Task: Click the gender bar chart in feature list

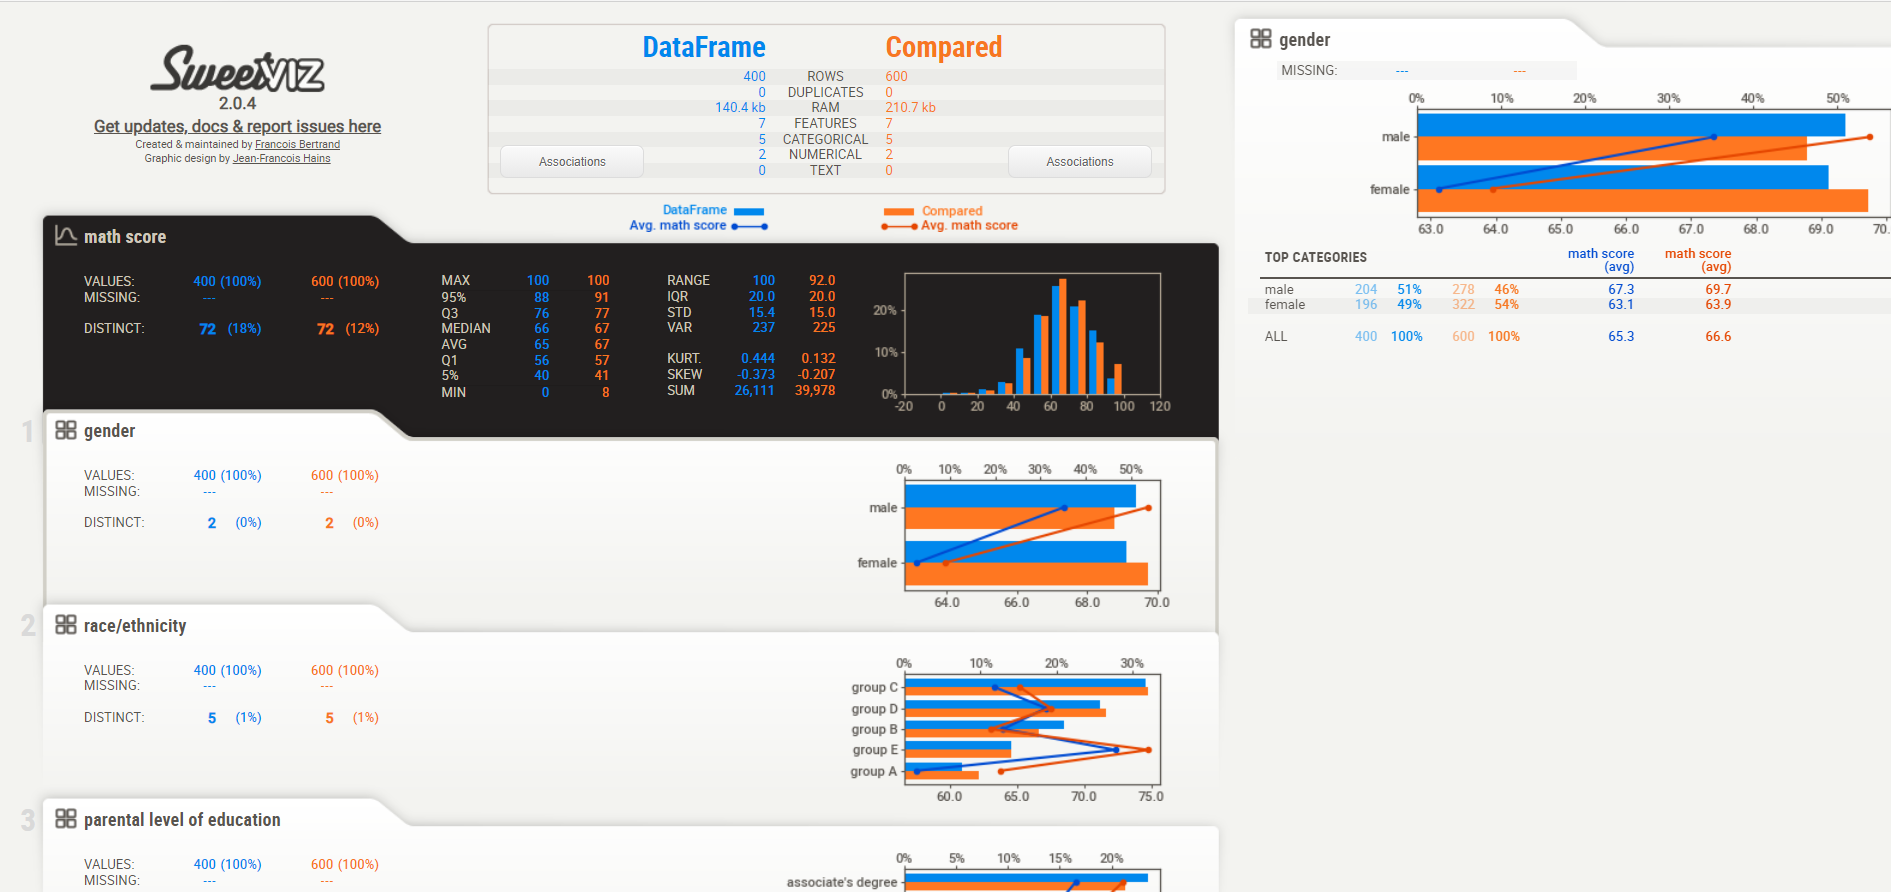Action: click(1032, 535)
